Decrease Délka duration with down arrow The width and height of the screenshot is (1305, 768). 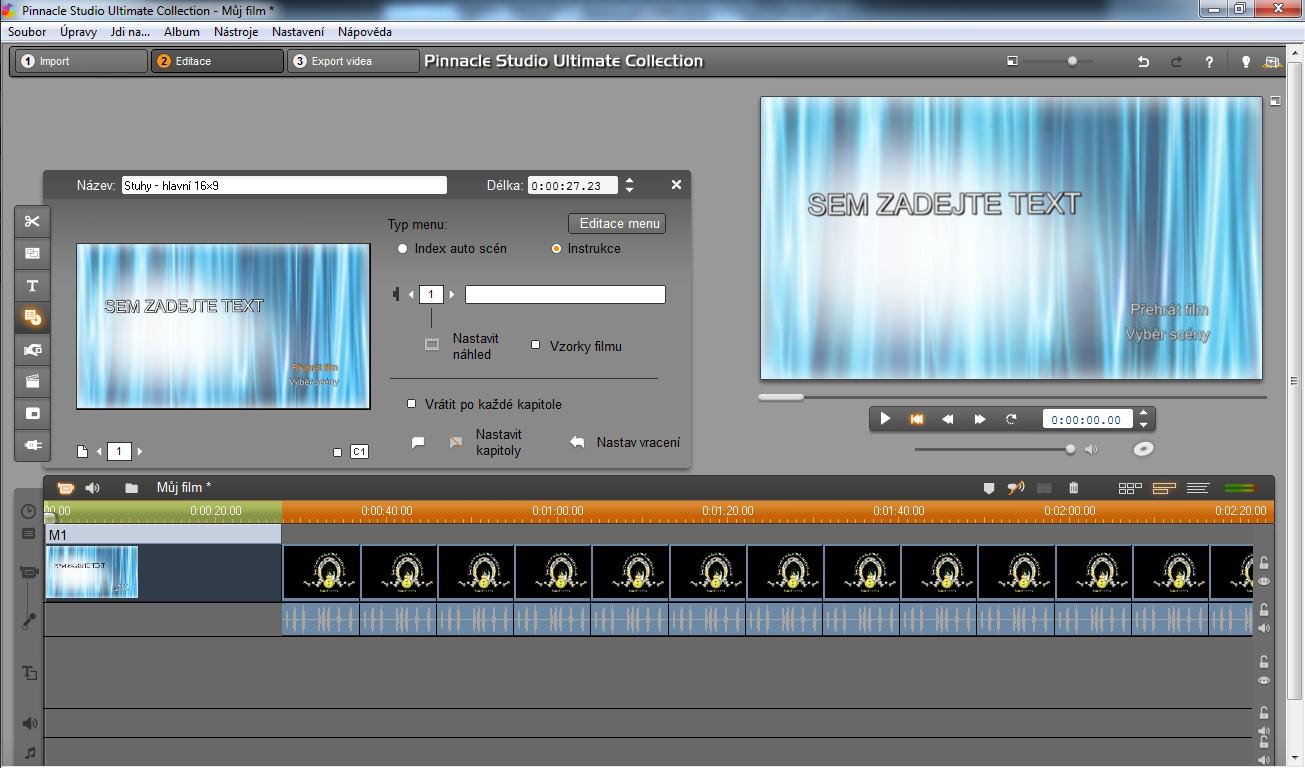pos(629,190)
